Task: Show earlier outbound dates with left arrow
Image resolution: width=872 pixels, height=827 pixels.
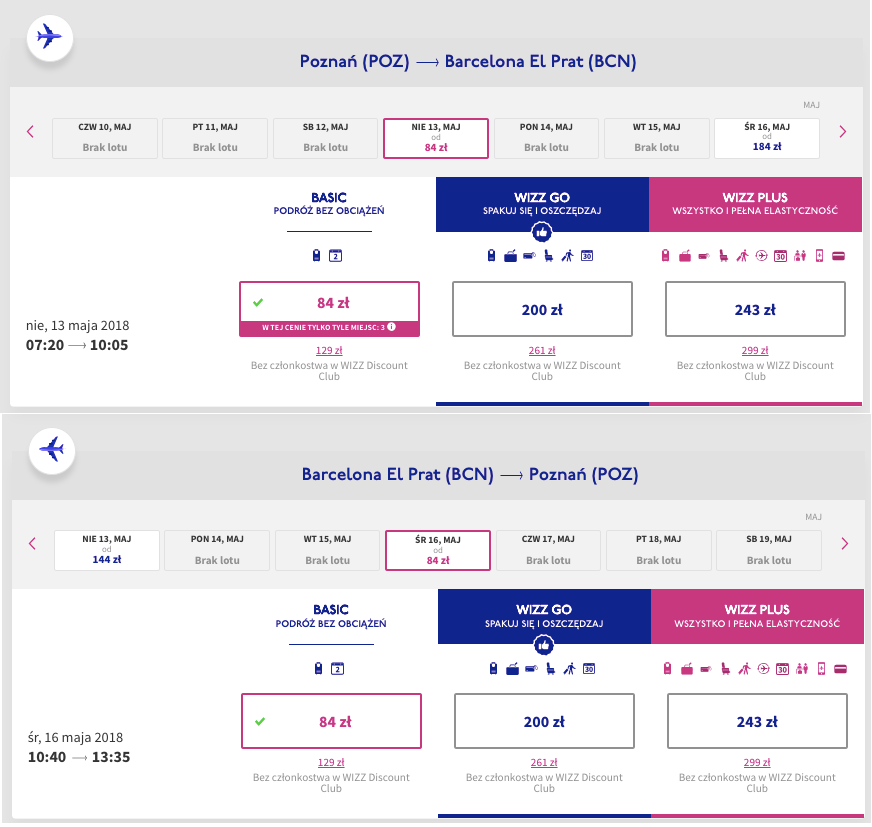Action: pyautogui.click(x=31, y=132)
